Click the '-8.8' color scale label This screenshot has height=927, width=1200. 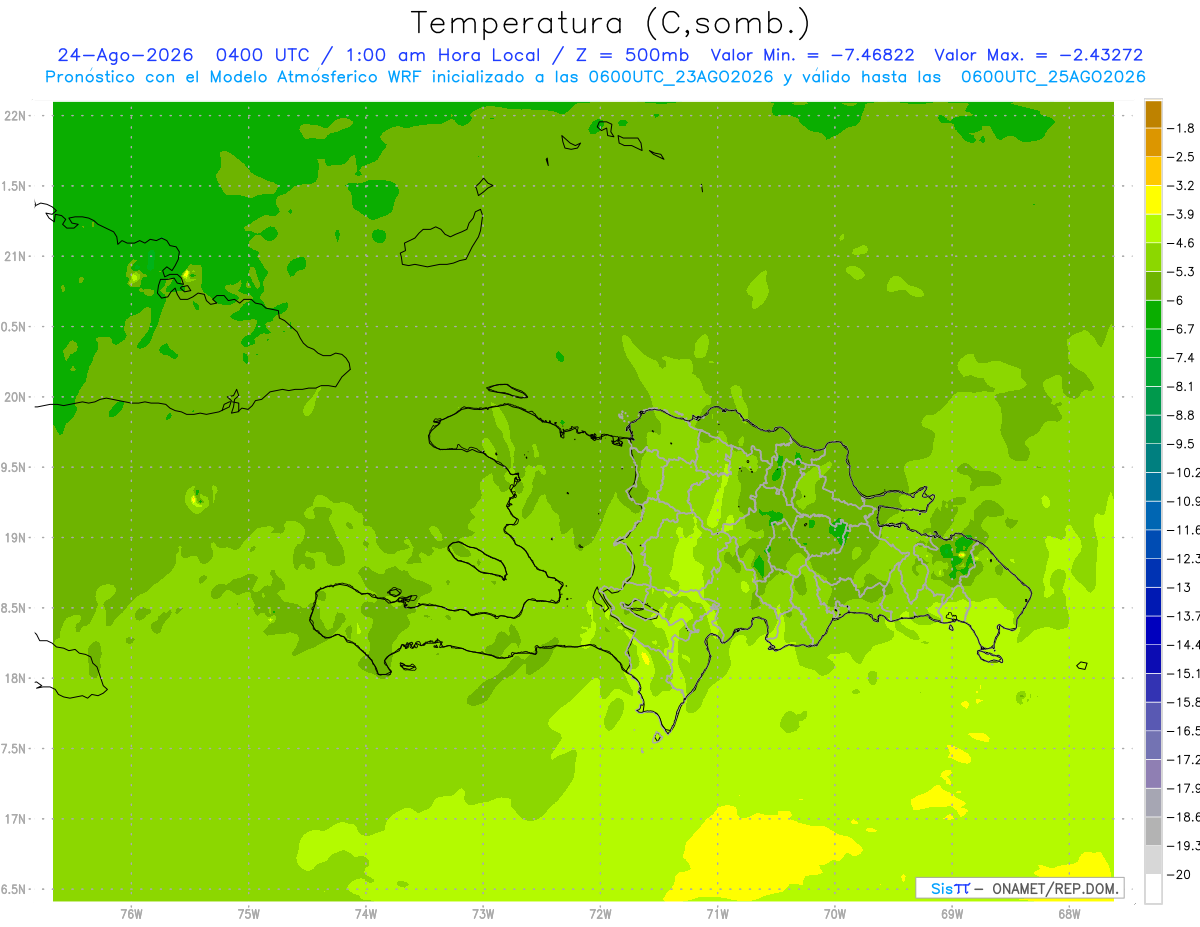click(x=1181, y=415)
